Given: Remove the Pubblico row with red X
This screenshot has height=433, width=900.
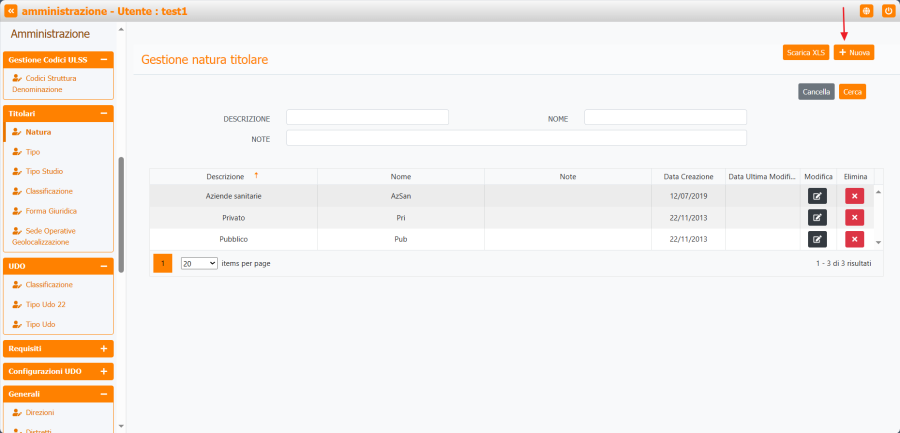Looking at the screenshot, I should [854, 239].
